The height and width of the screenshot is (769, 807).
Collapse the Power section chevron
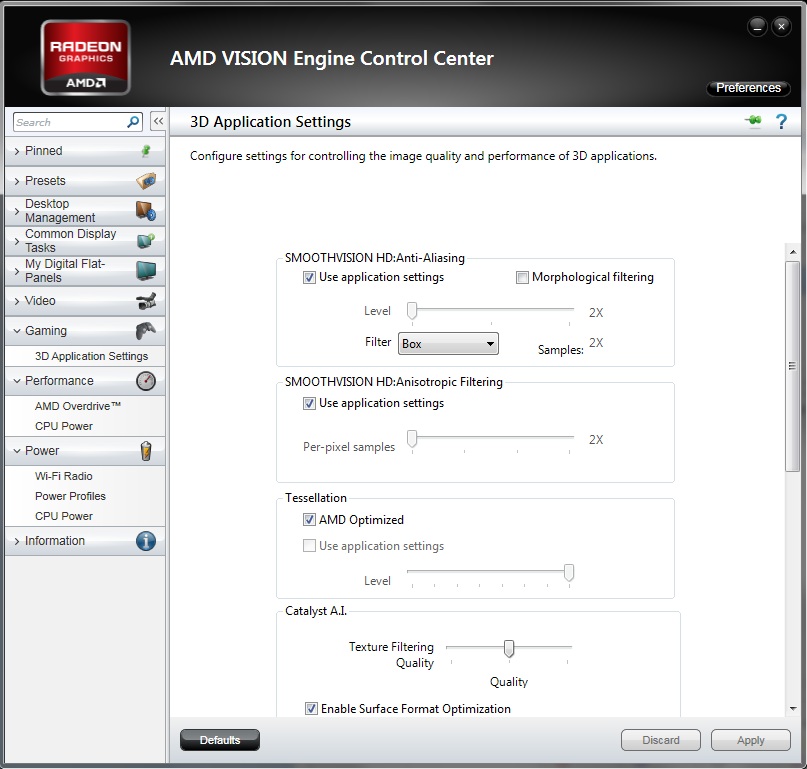(x=17, y=451)
